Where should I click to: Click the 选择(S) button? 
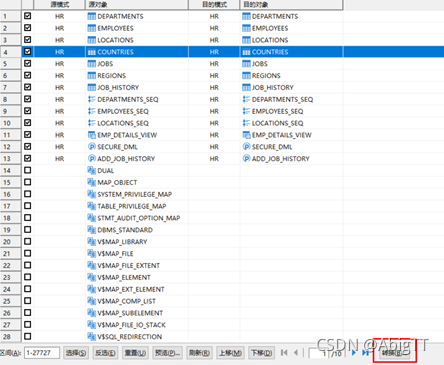click(76, 353)
